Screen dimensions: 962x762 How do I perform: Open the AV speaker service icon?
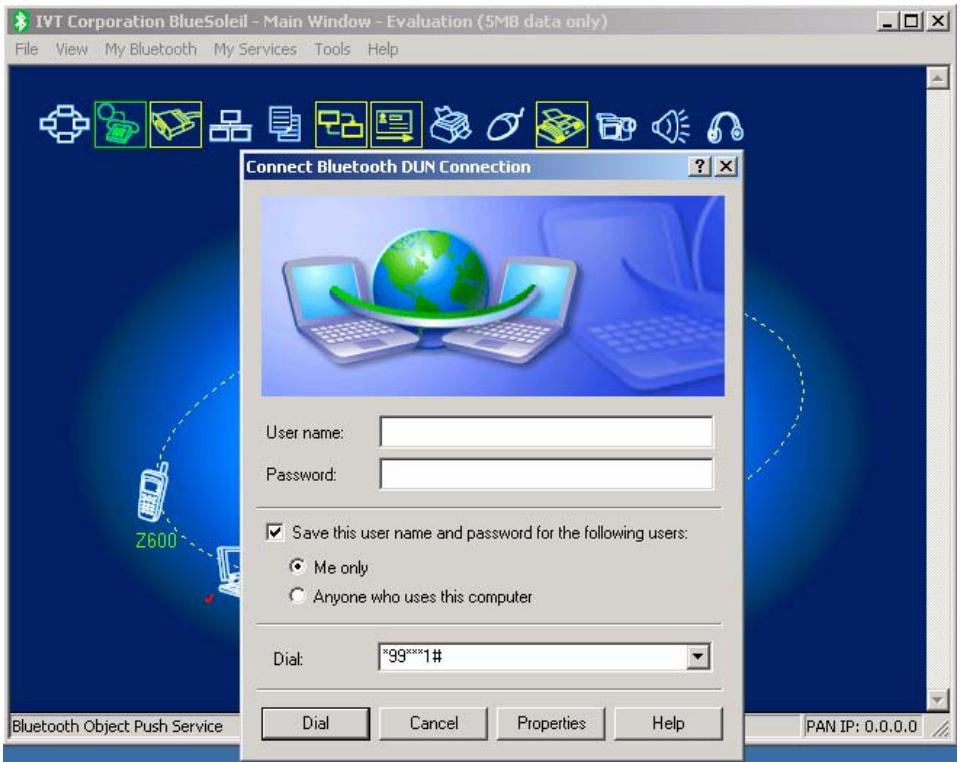(x=671, y=126)
